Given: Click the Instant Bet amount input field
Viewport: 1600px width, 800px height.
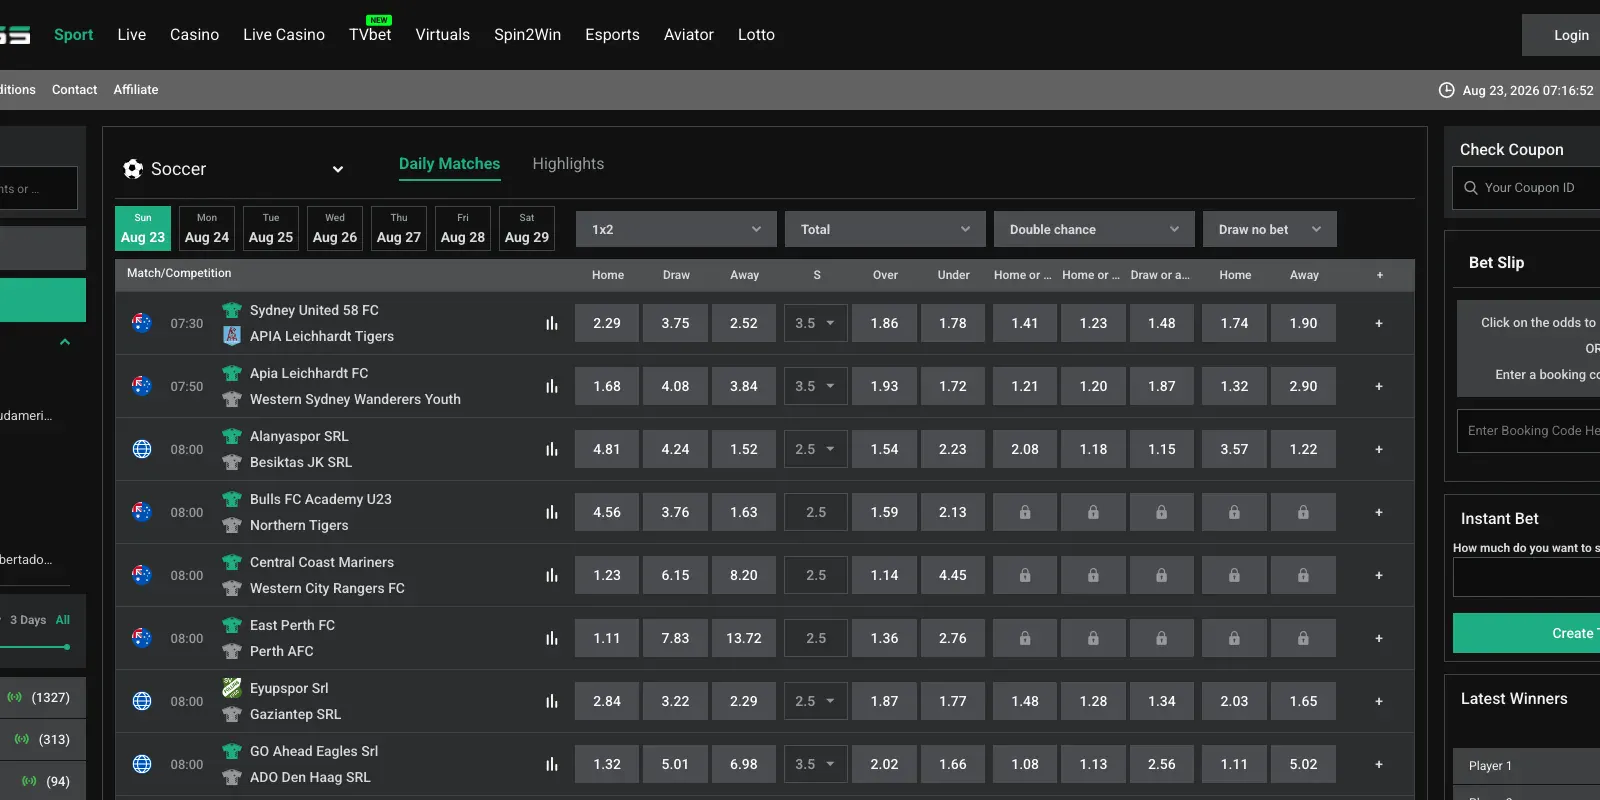Looking at the screenshot, I should 1526,578.
